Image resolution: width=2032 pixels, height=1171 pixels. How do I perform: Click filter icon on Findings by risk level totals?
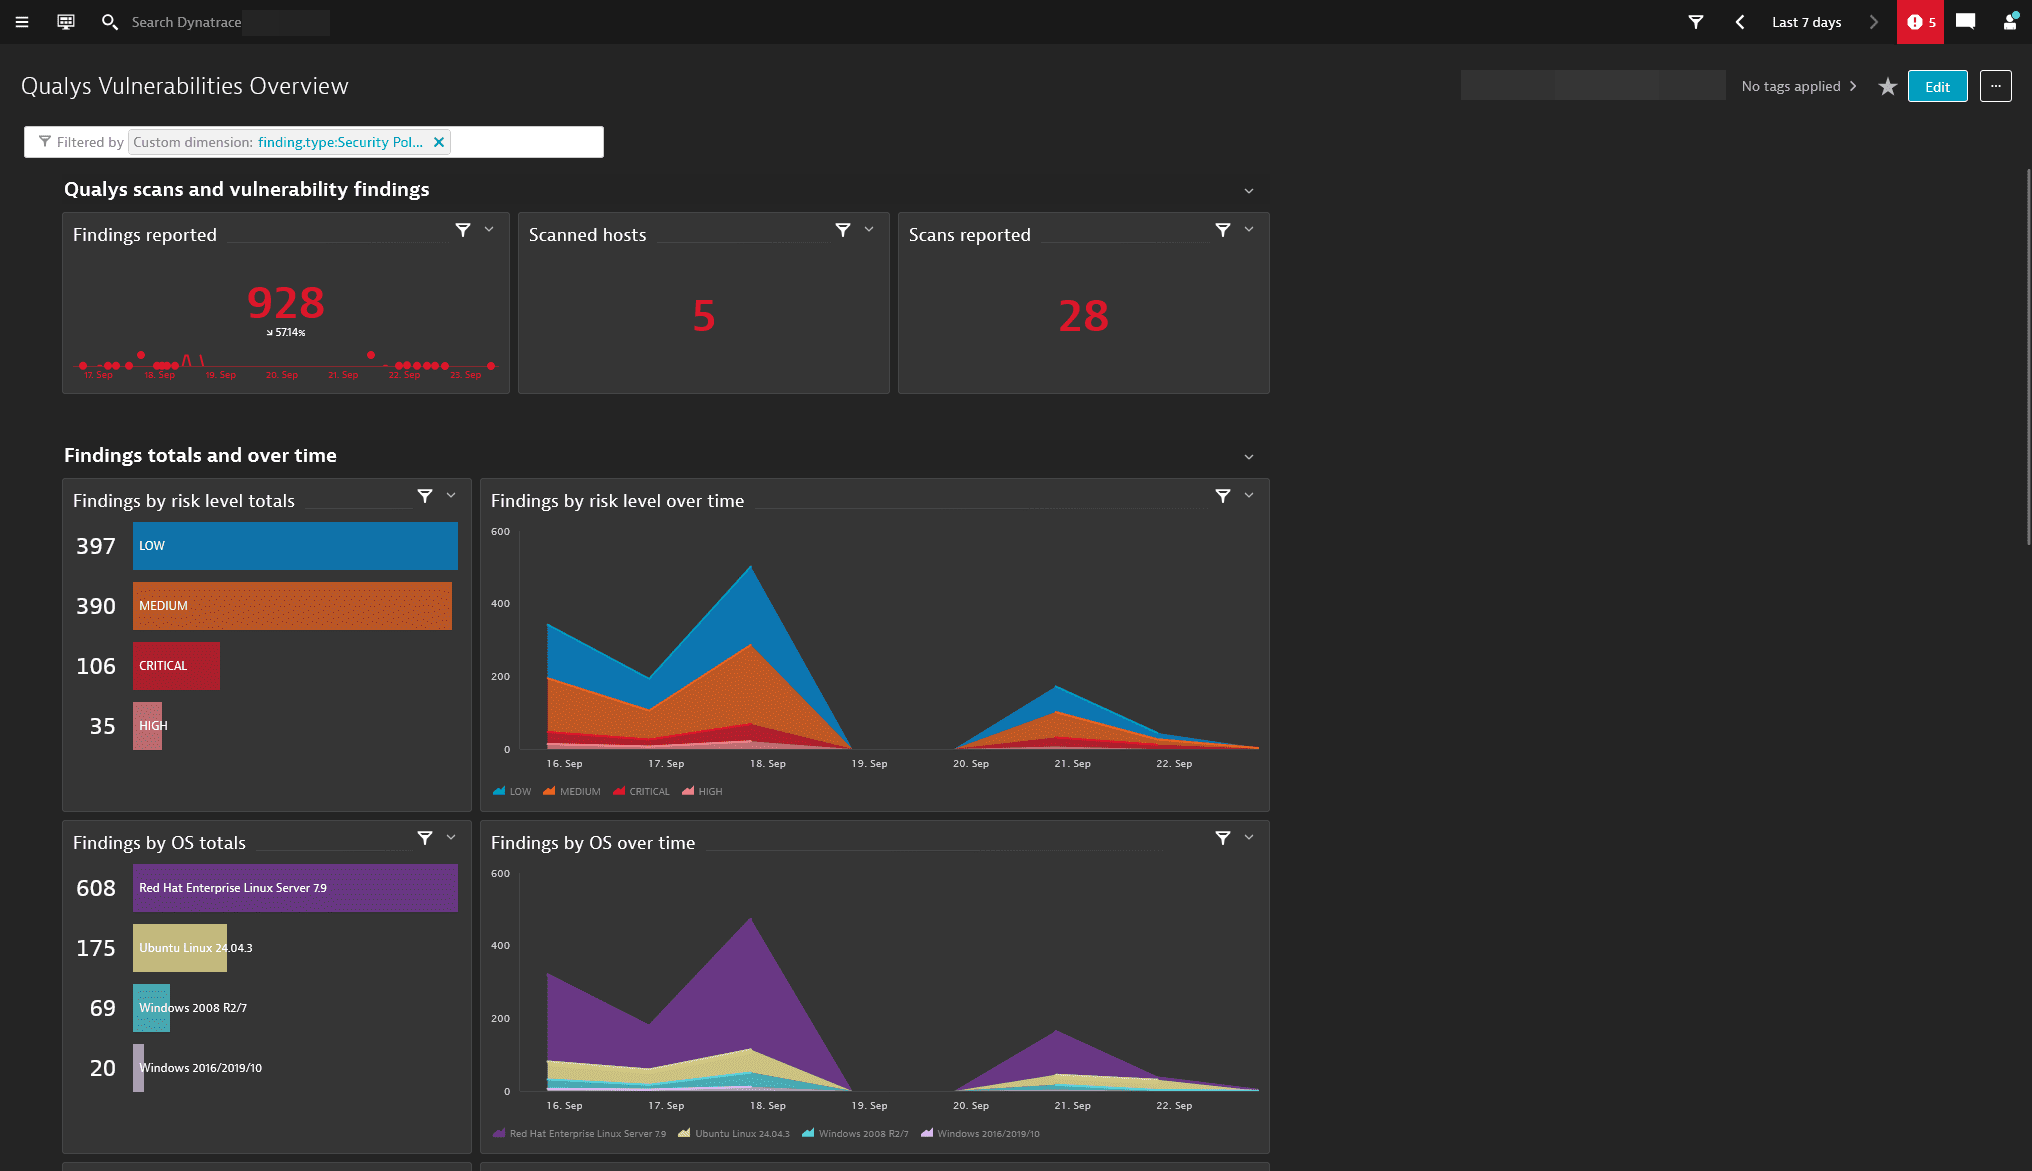425,496
